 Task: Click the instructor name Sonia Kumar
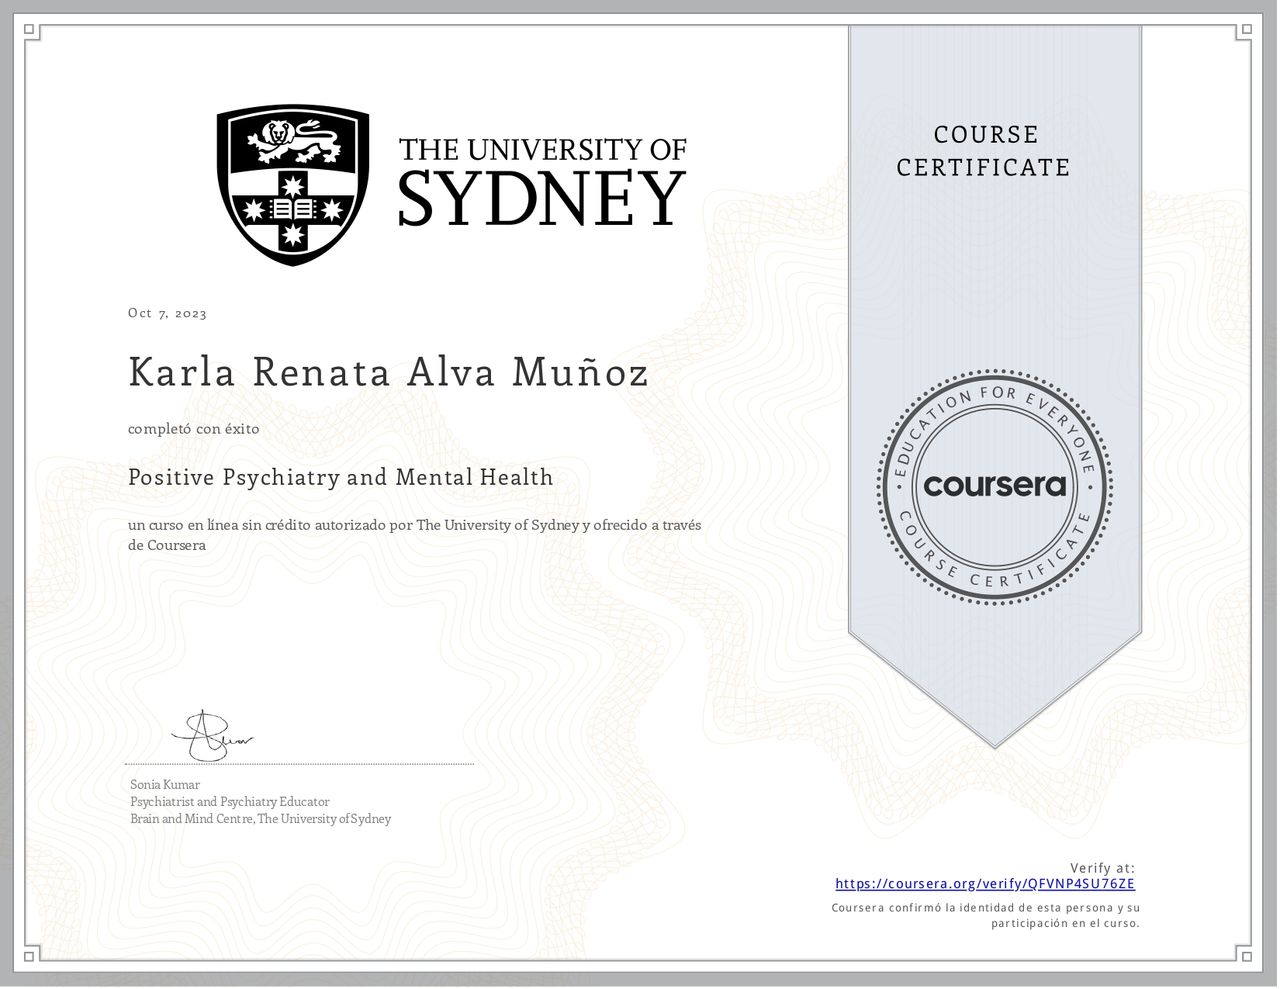(165, 785)
